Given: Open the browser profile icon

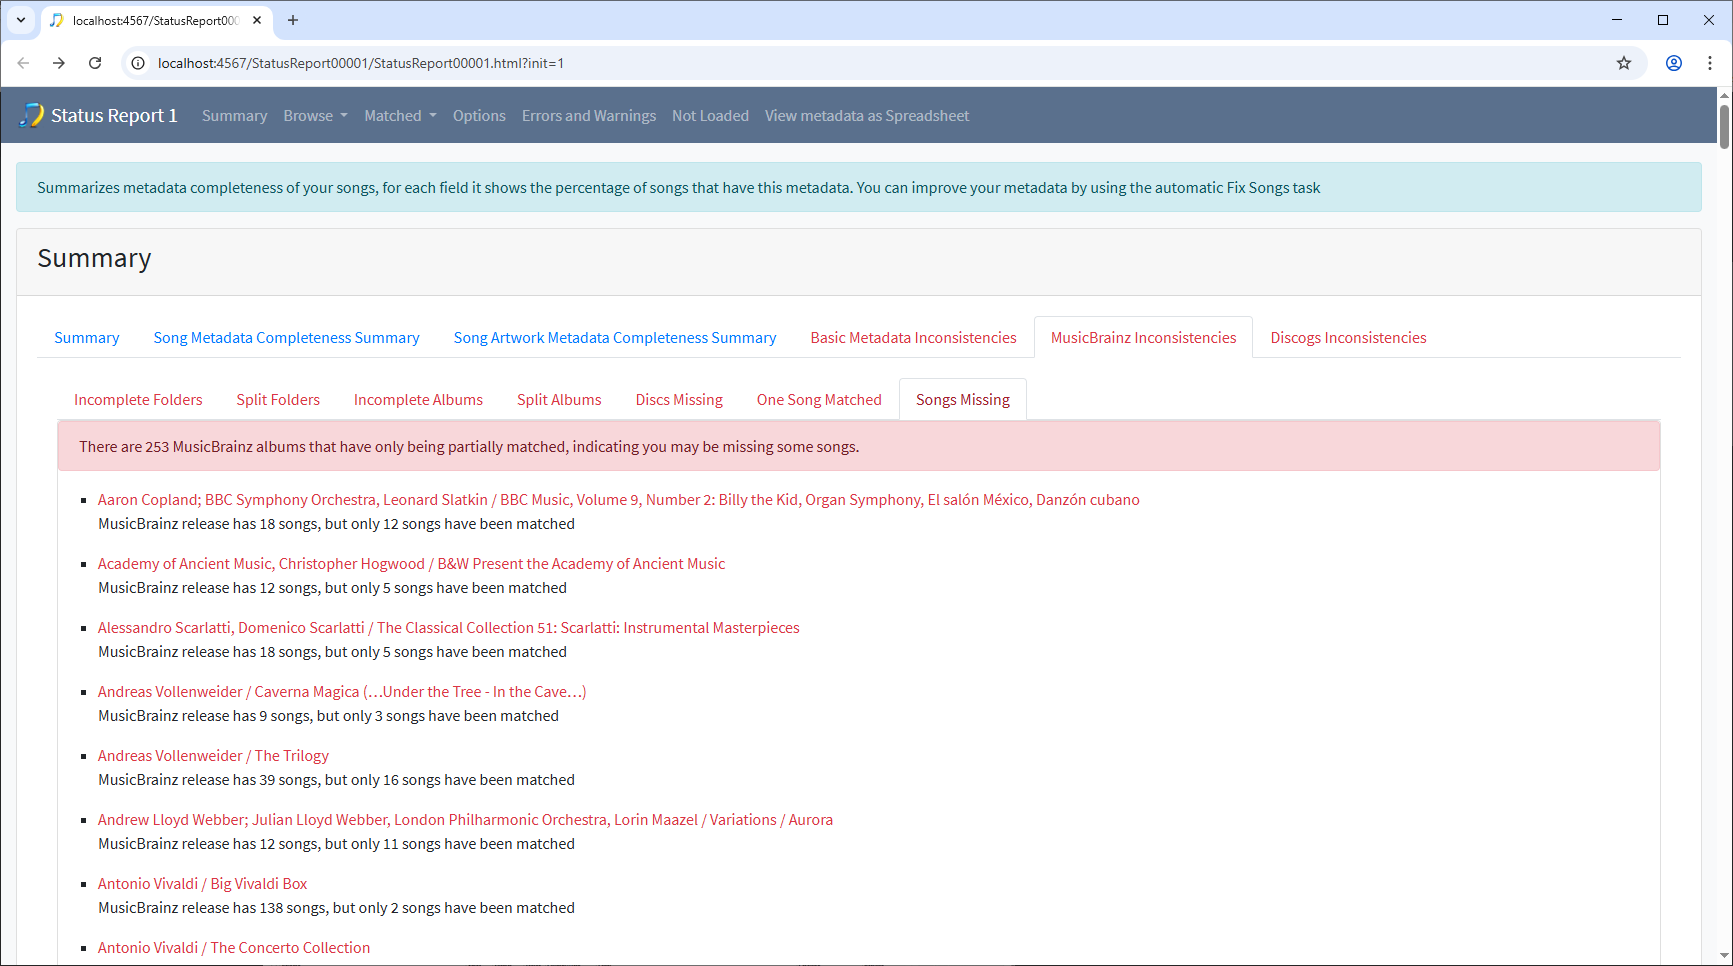Looking at the screenshot, I should click(x=1674, y=63).
